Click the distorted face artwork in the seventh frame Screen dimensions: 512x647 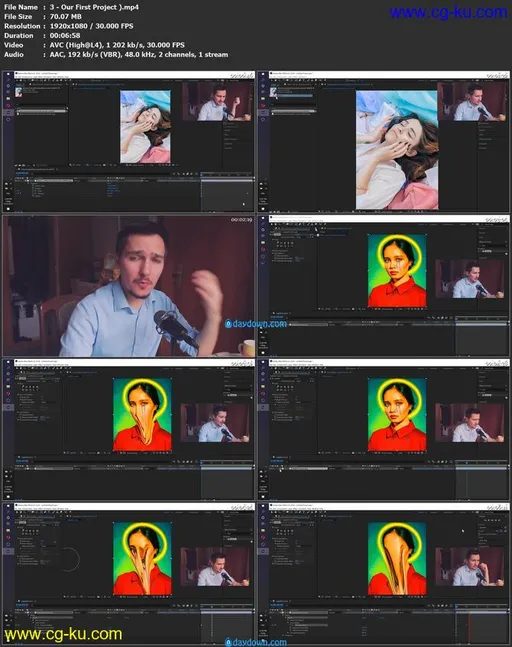point(142,559)
